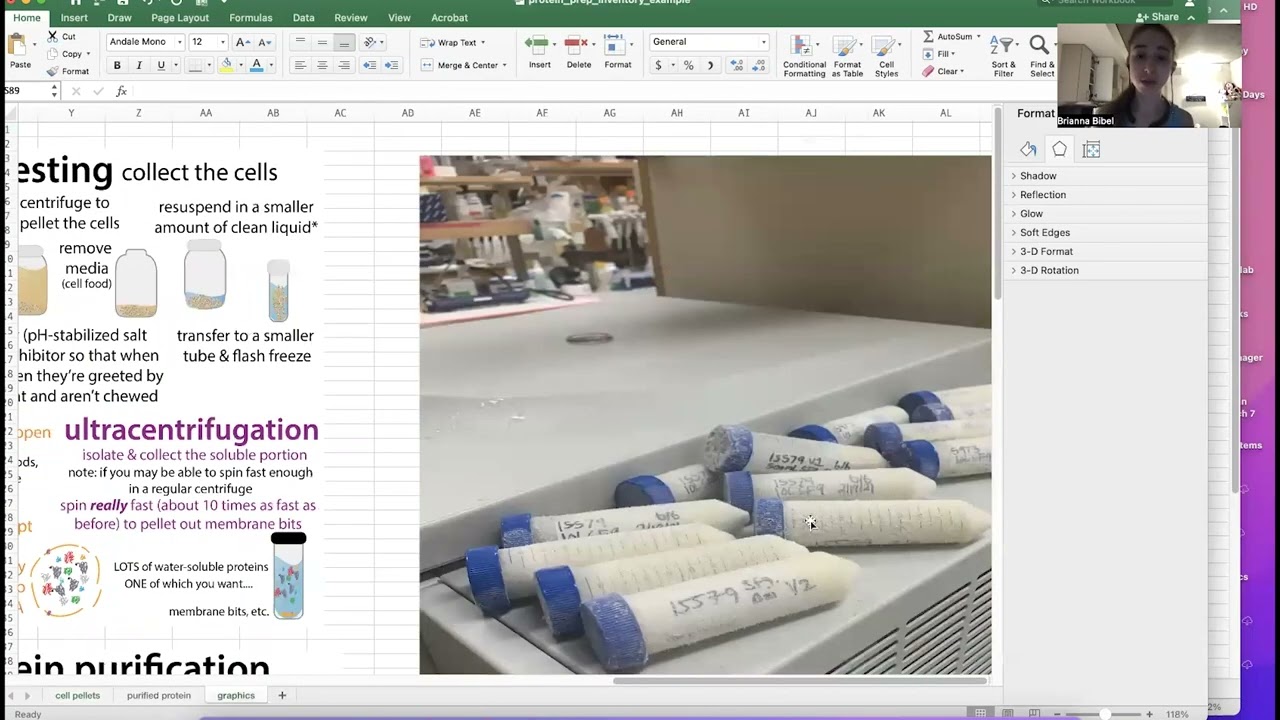
Task: Align text to bottom
Action: click(x=344, y=42)
